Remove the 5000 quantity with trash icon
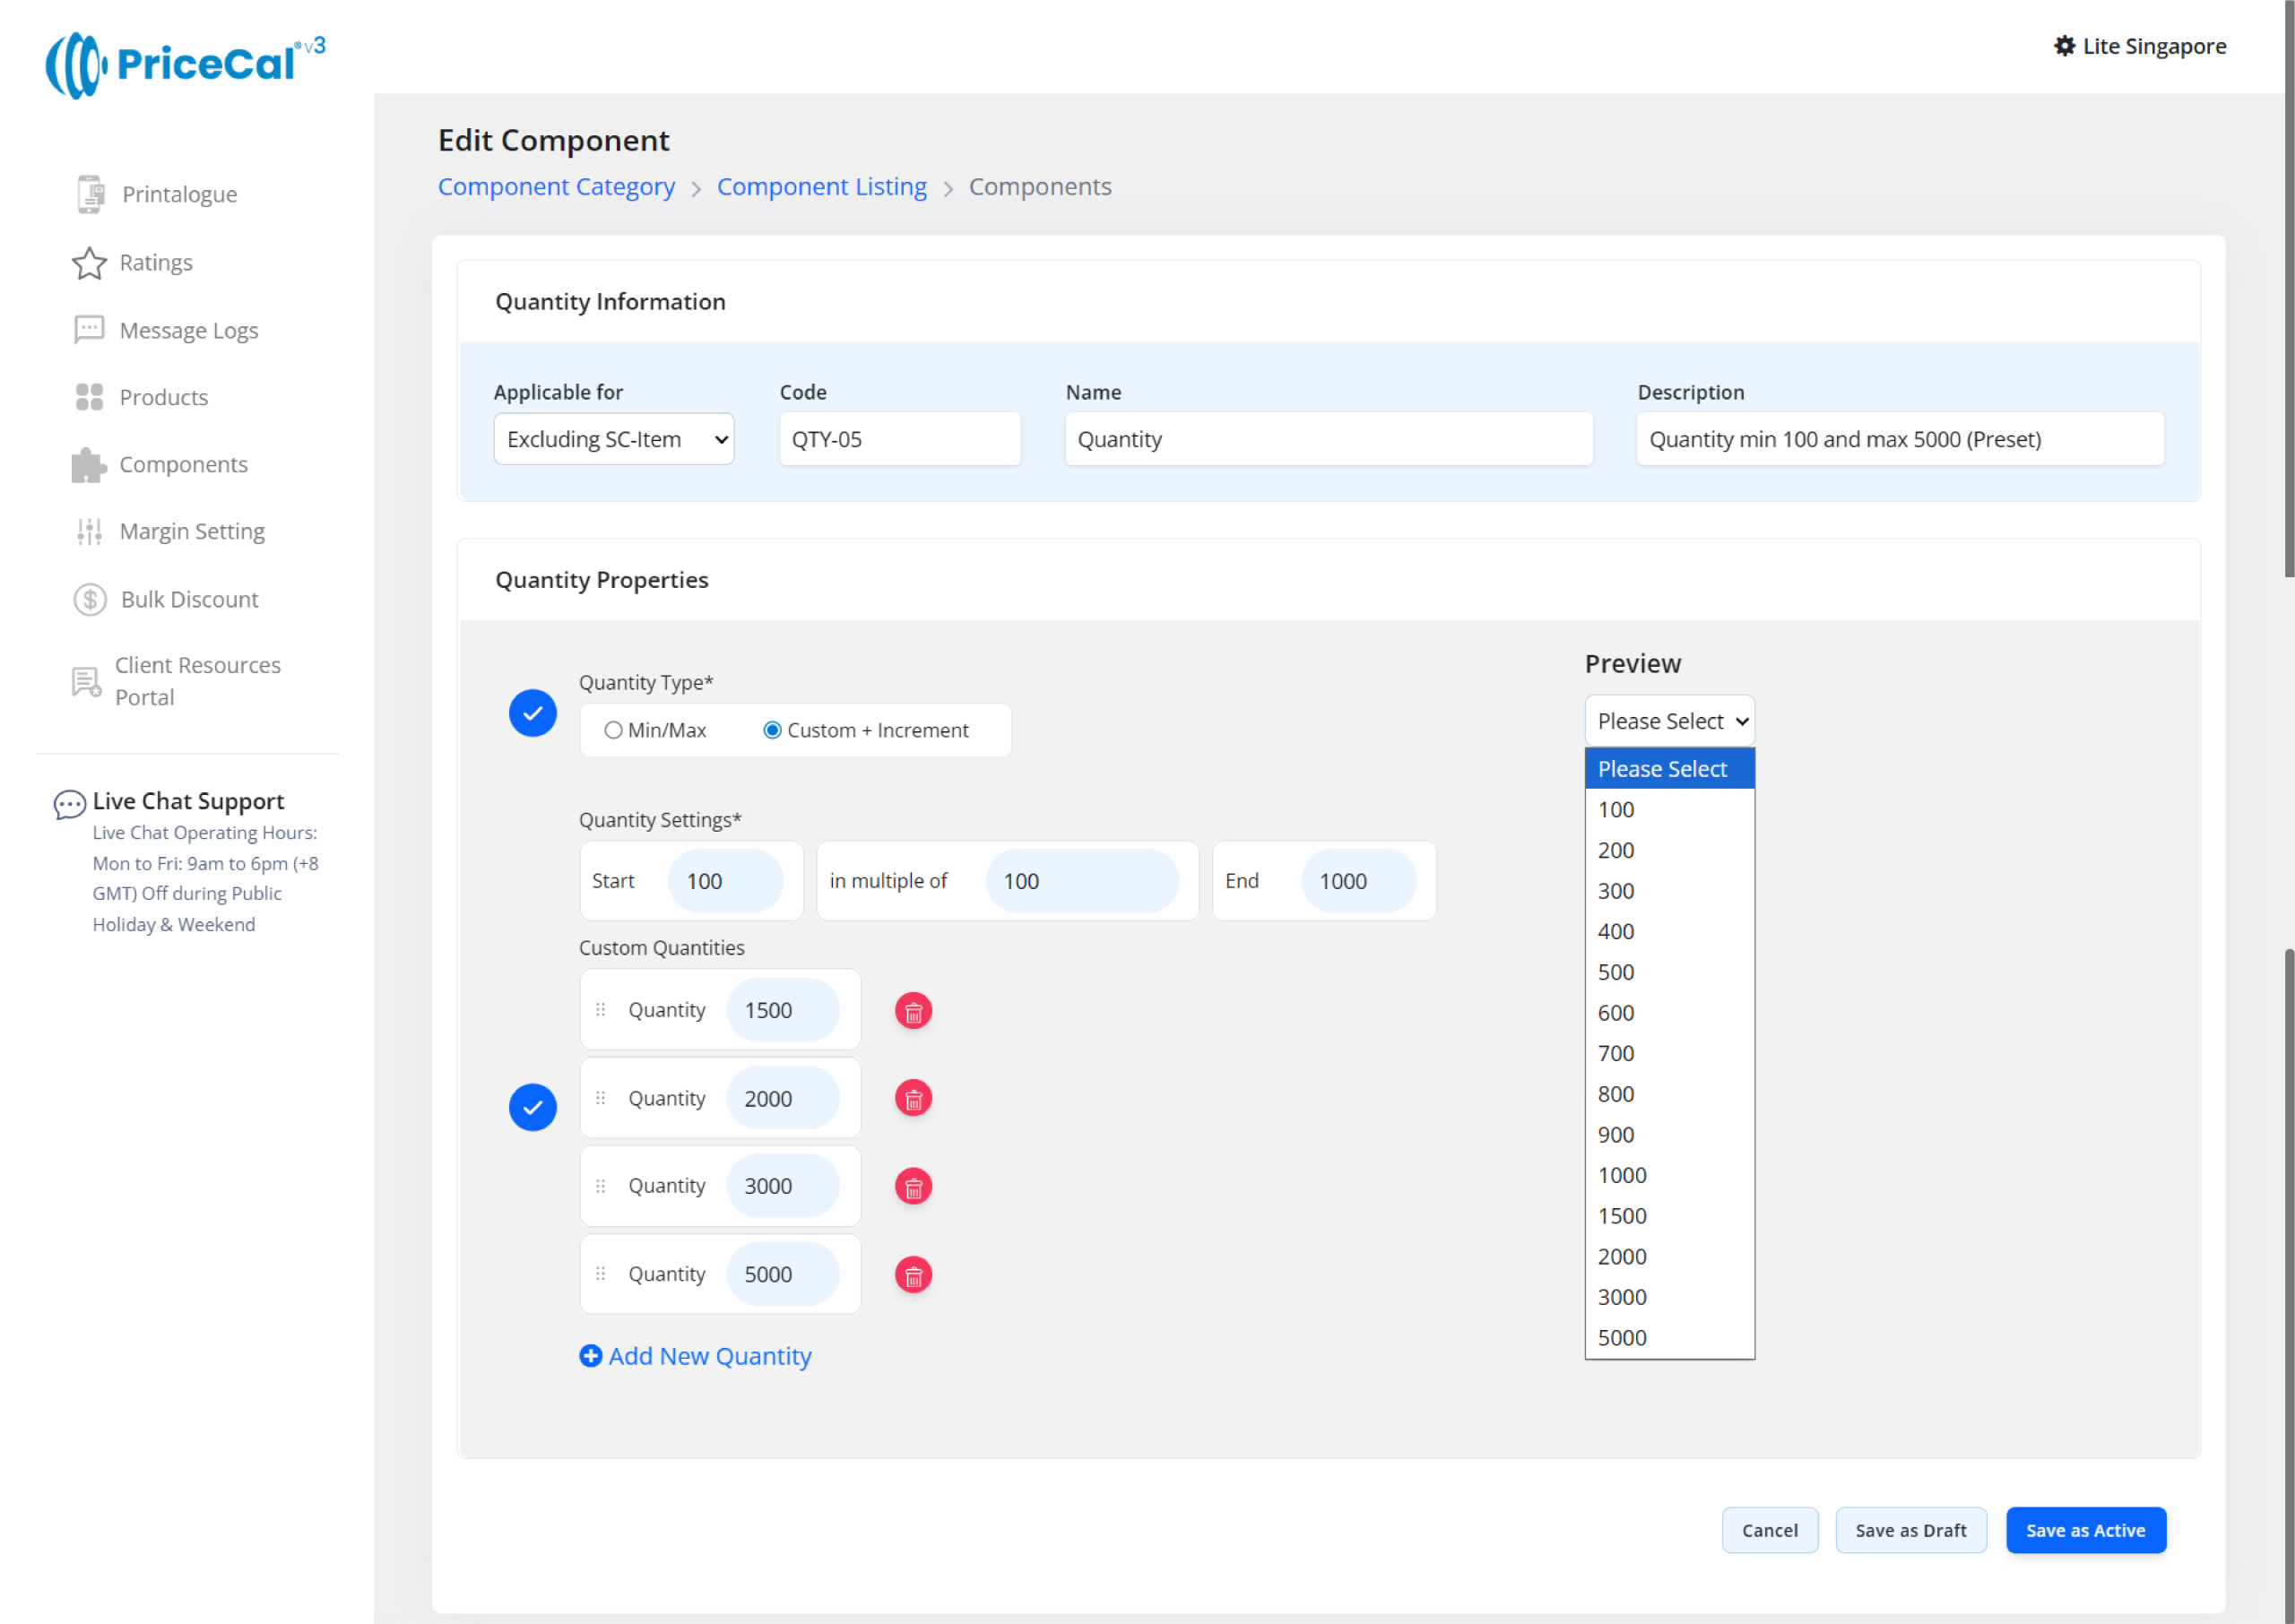The width and height of the screenshot is (2295, 1624). [x=913, y=1275]
